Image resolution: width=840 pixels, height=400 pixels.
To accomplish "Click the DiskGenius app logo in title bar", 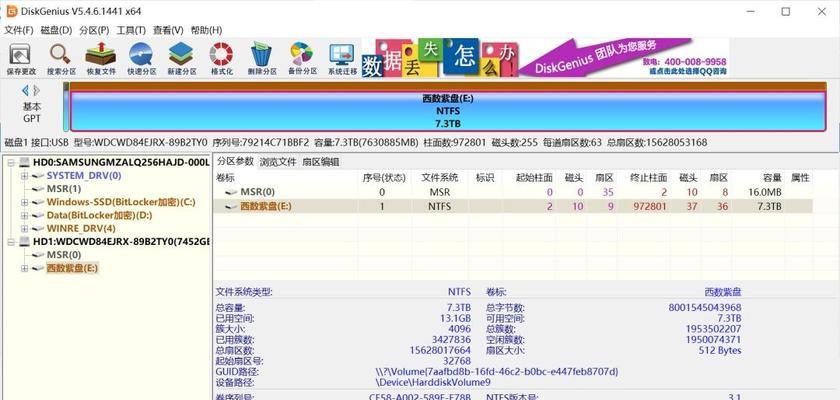I will click(11, 11).
